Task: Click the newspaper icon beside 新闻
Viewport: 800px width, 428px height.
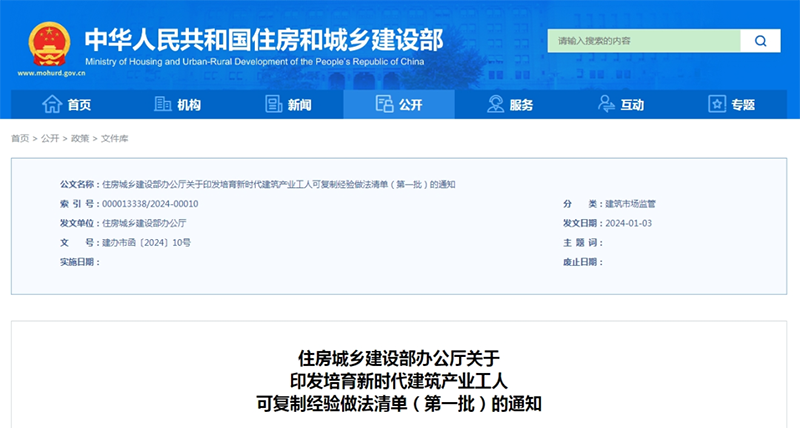Action: coord(273,105)
